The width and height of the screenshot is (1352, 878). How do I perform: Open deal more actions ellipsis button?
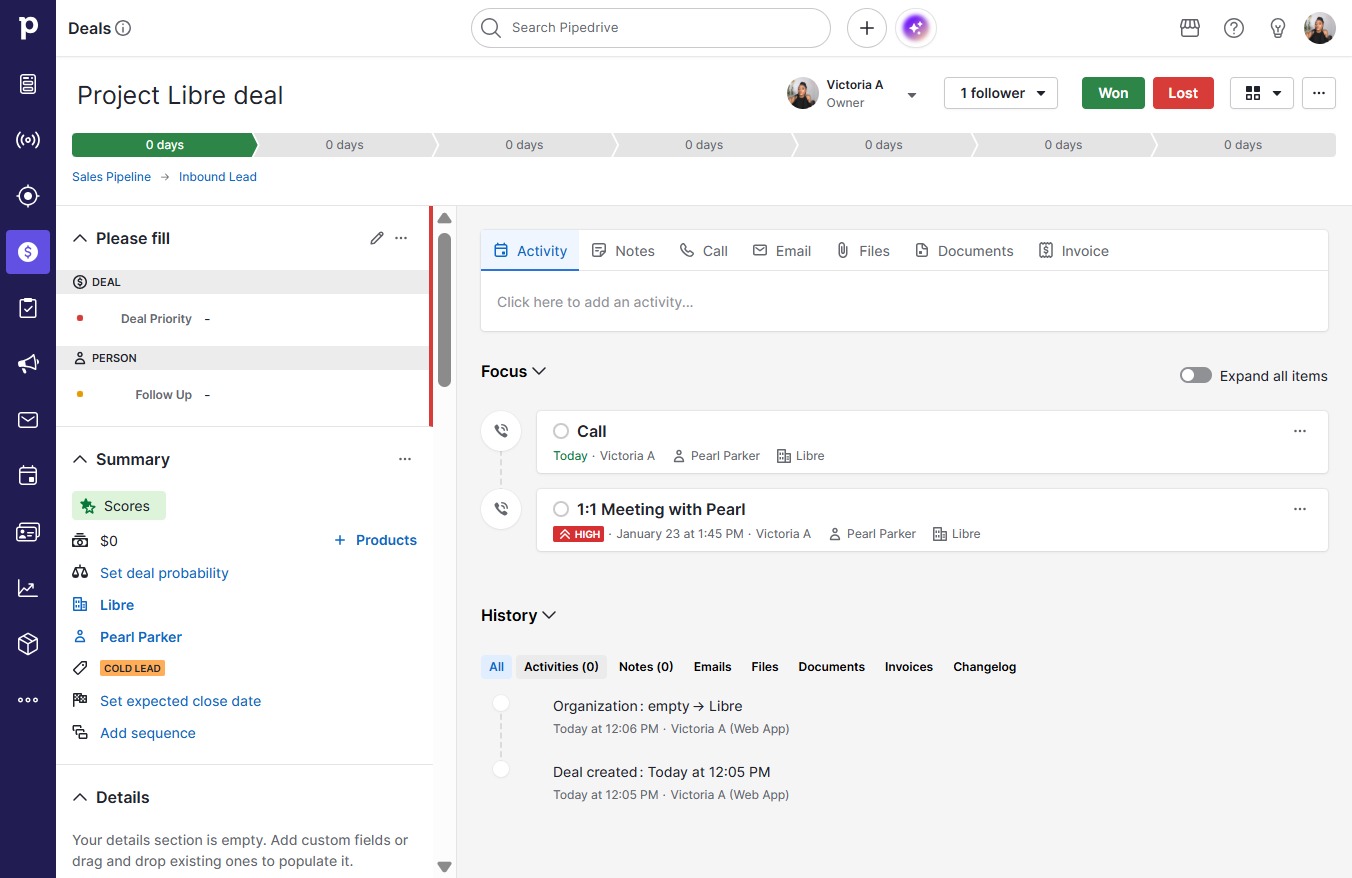click(x=1319, y=93)
